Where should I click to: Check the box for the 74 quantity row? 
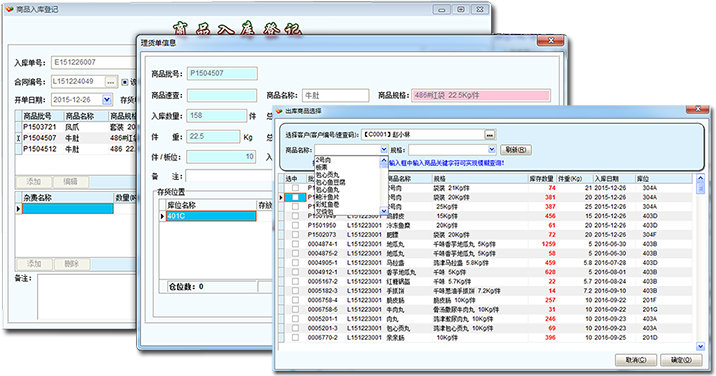coord(295,188)
